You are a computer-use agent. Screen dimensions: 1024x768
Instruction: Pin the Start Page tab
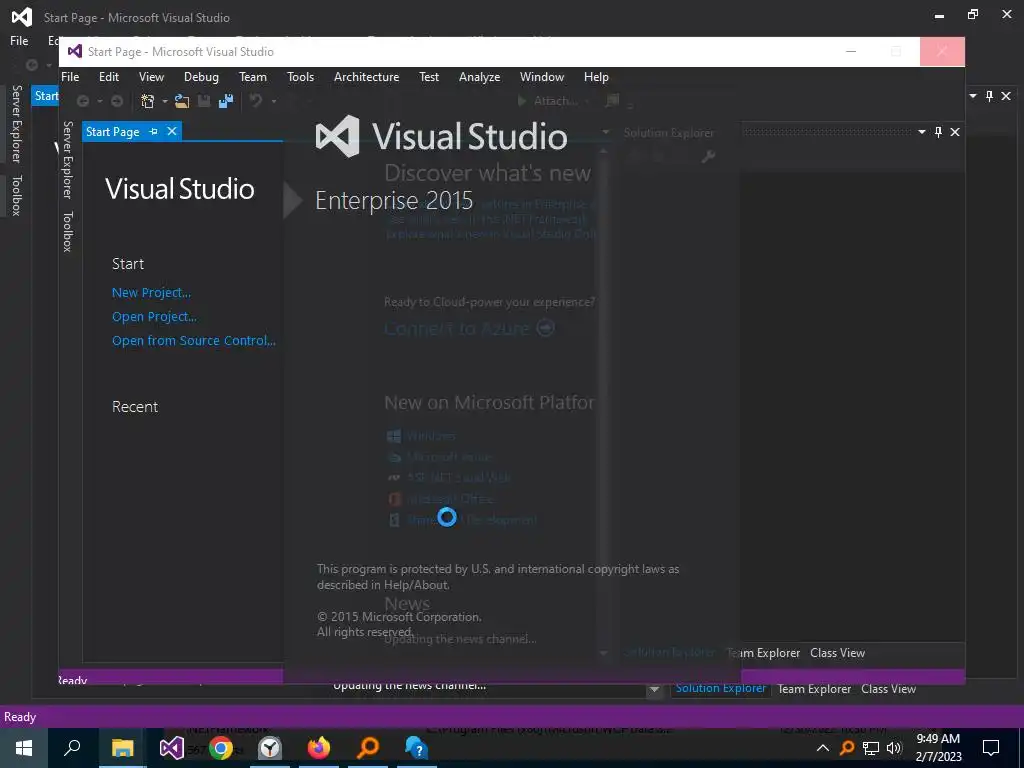153,132
